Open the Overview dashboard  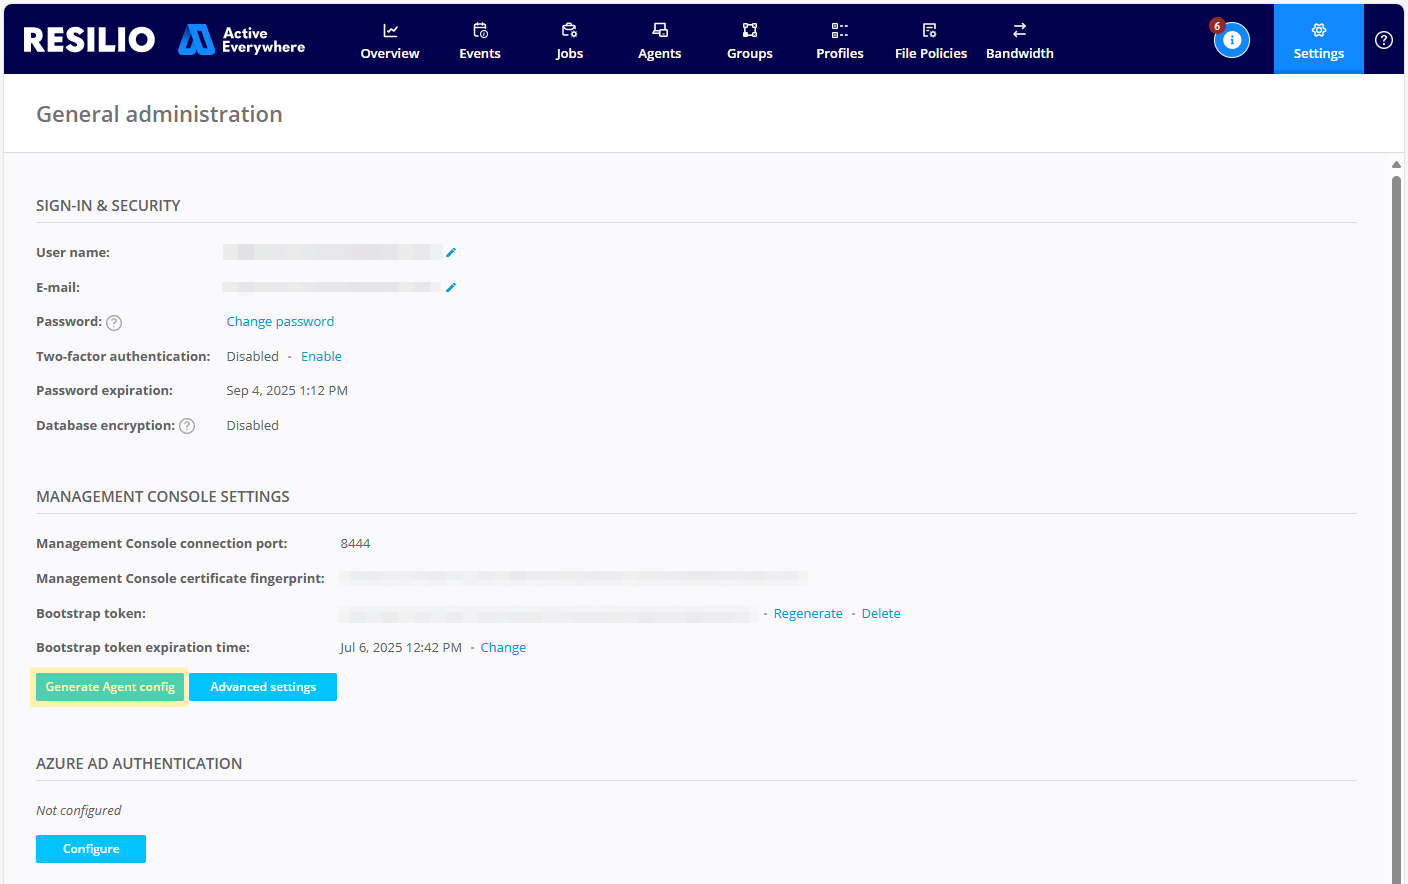pyautogui.click(x=389, y=40)
